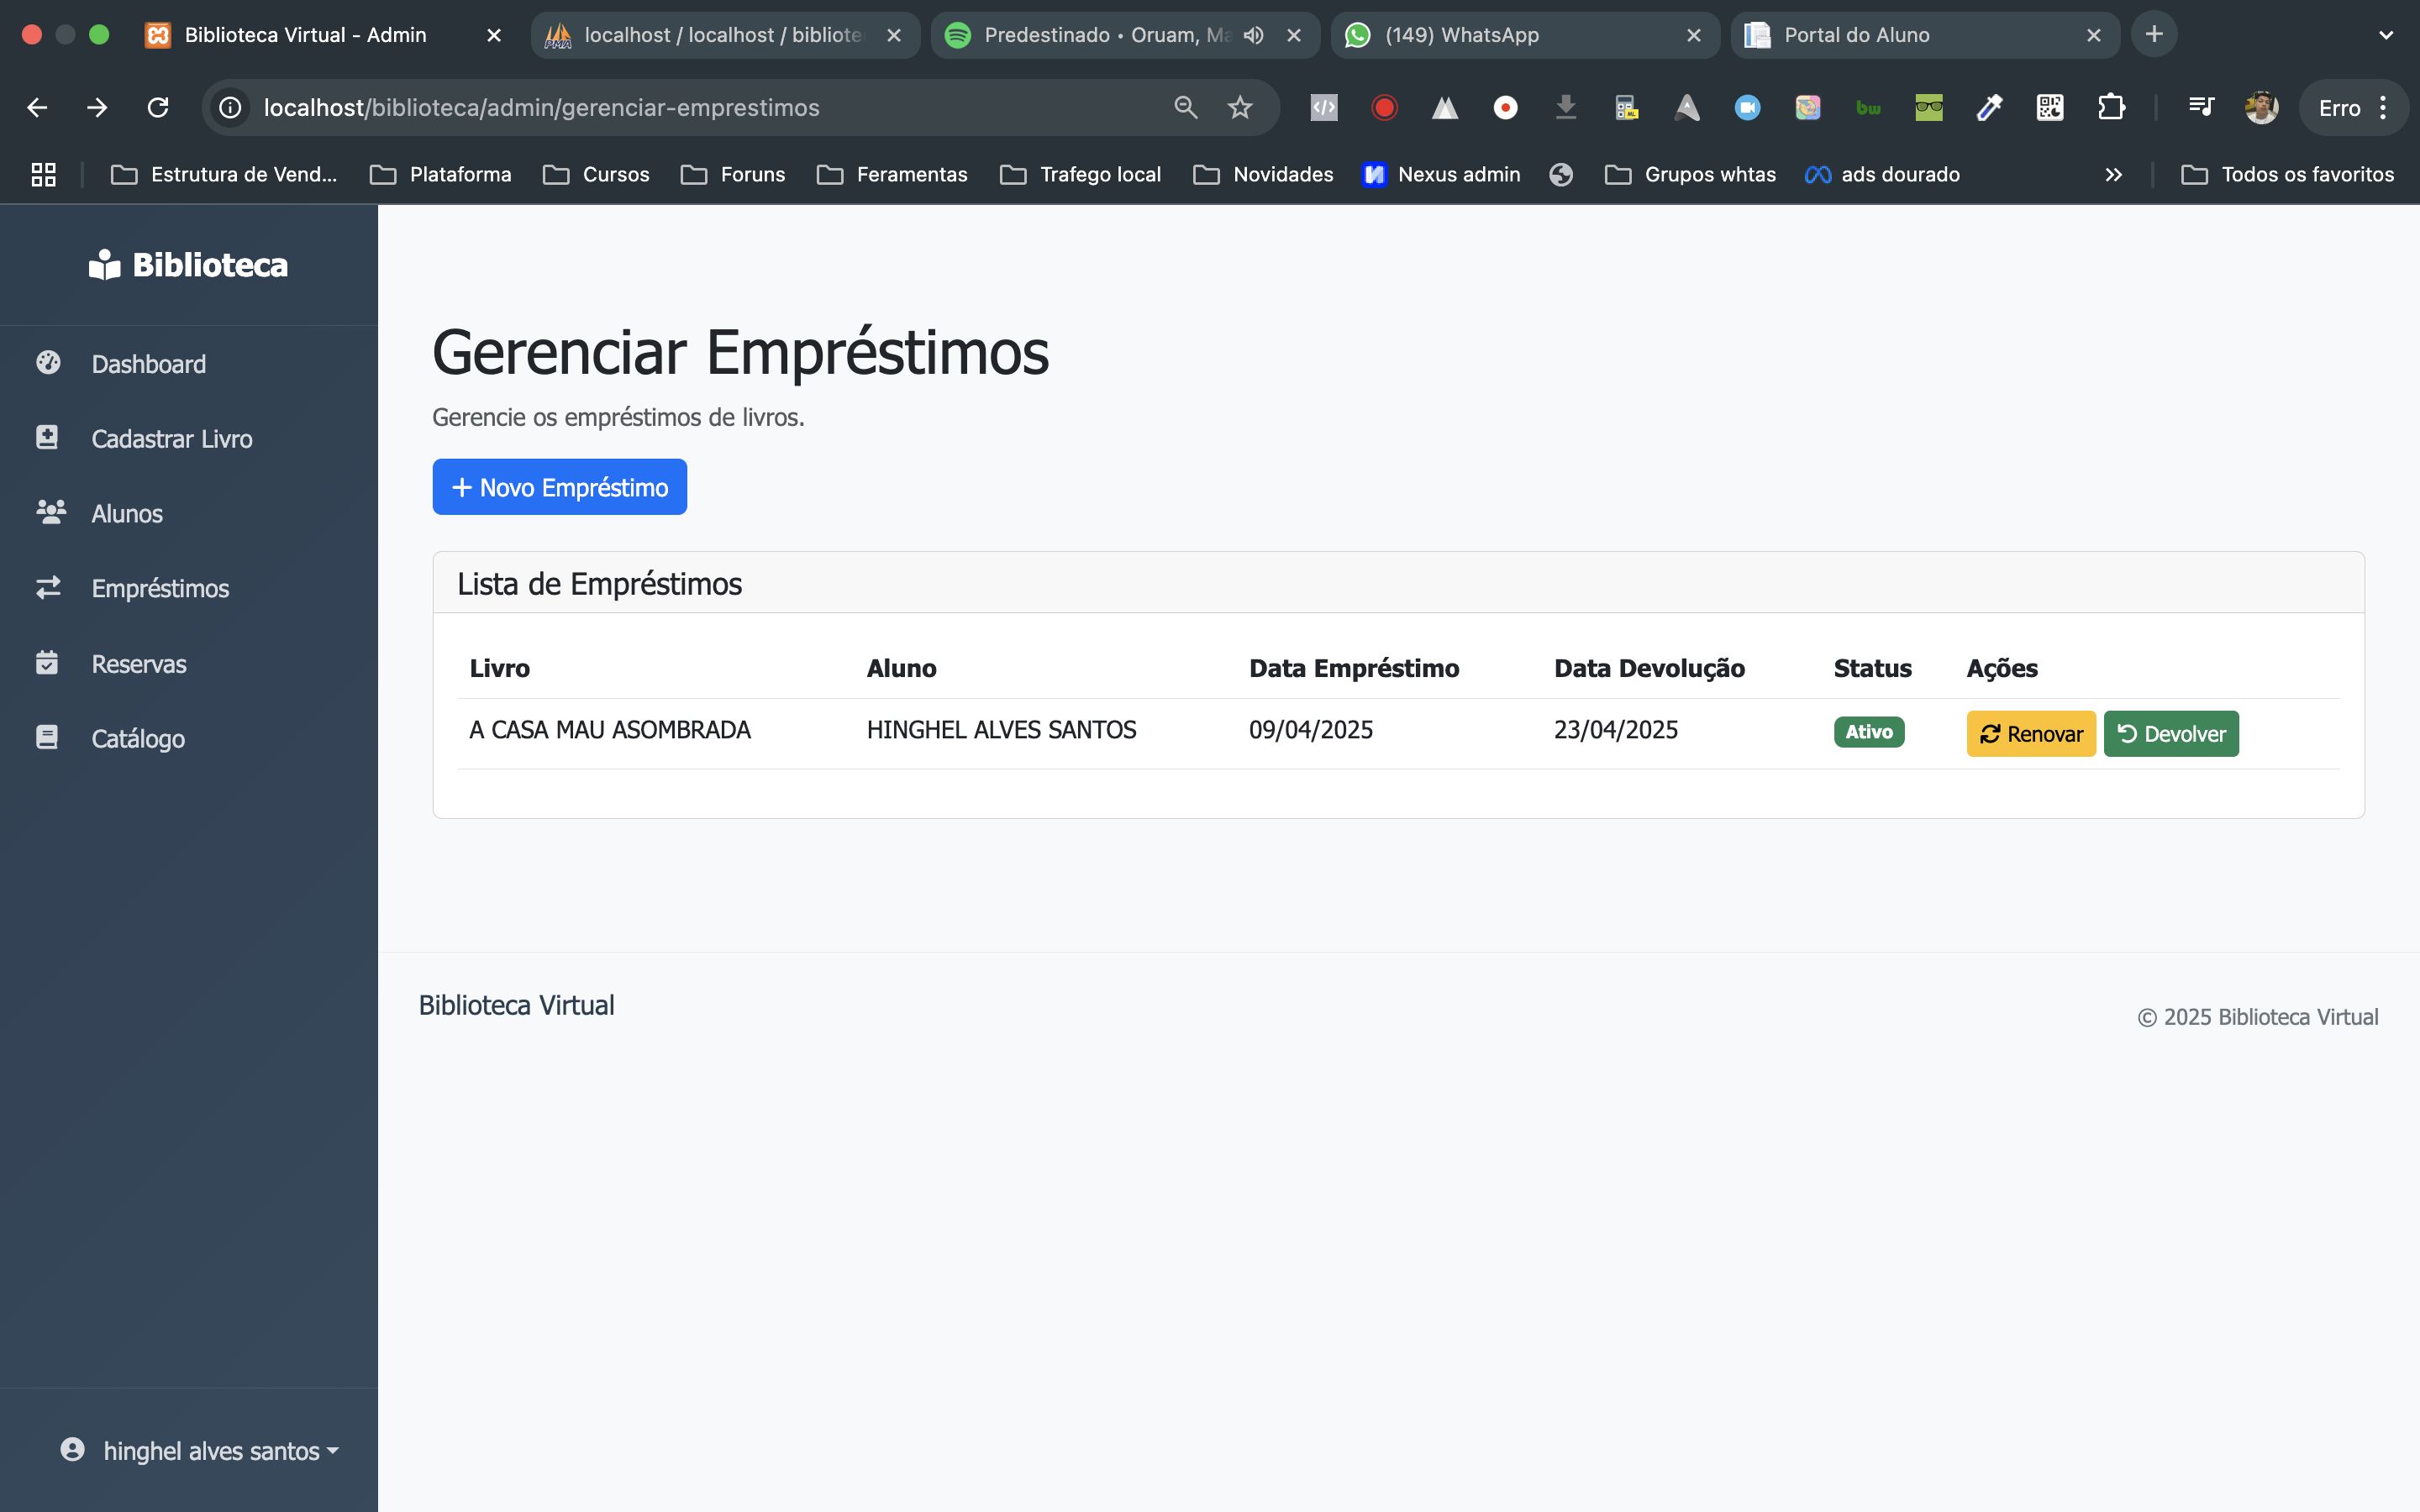Click the Novo Empréstimo button
Viewport: 2420px width, 1512px height.
coord(559,487)
